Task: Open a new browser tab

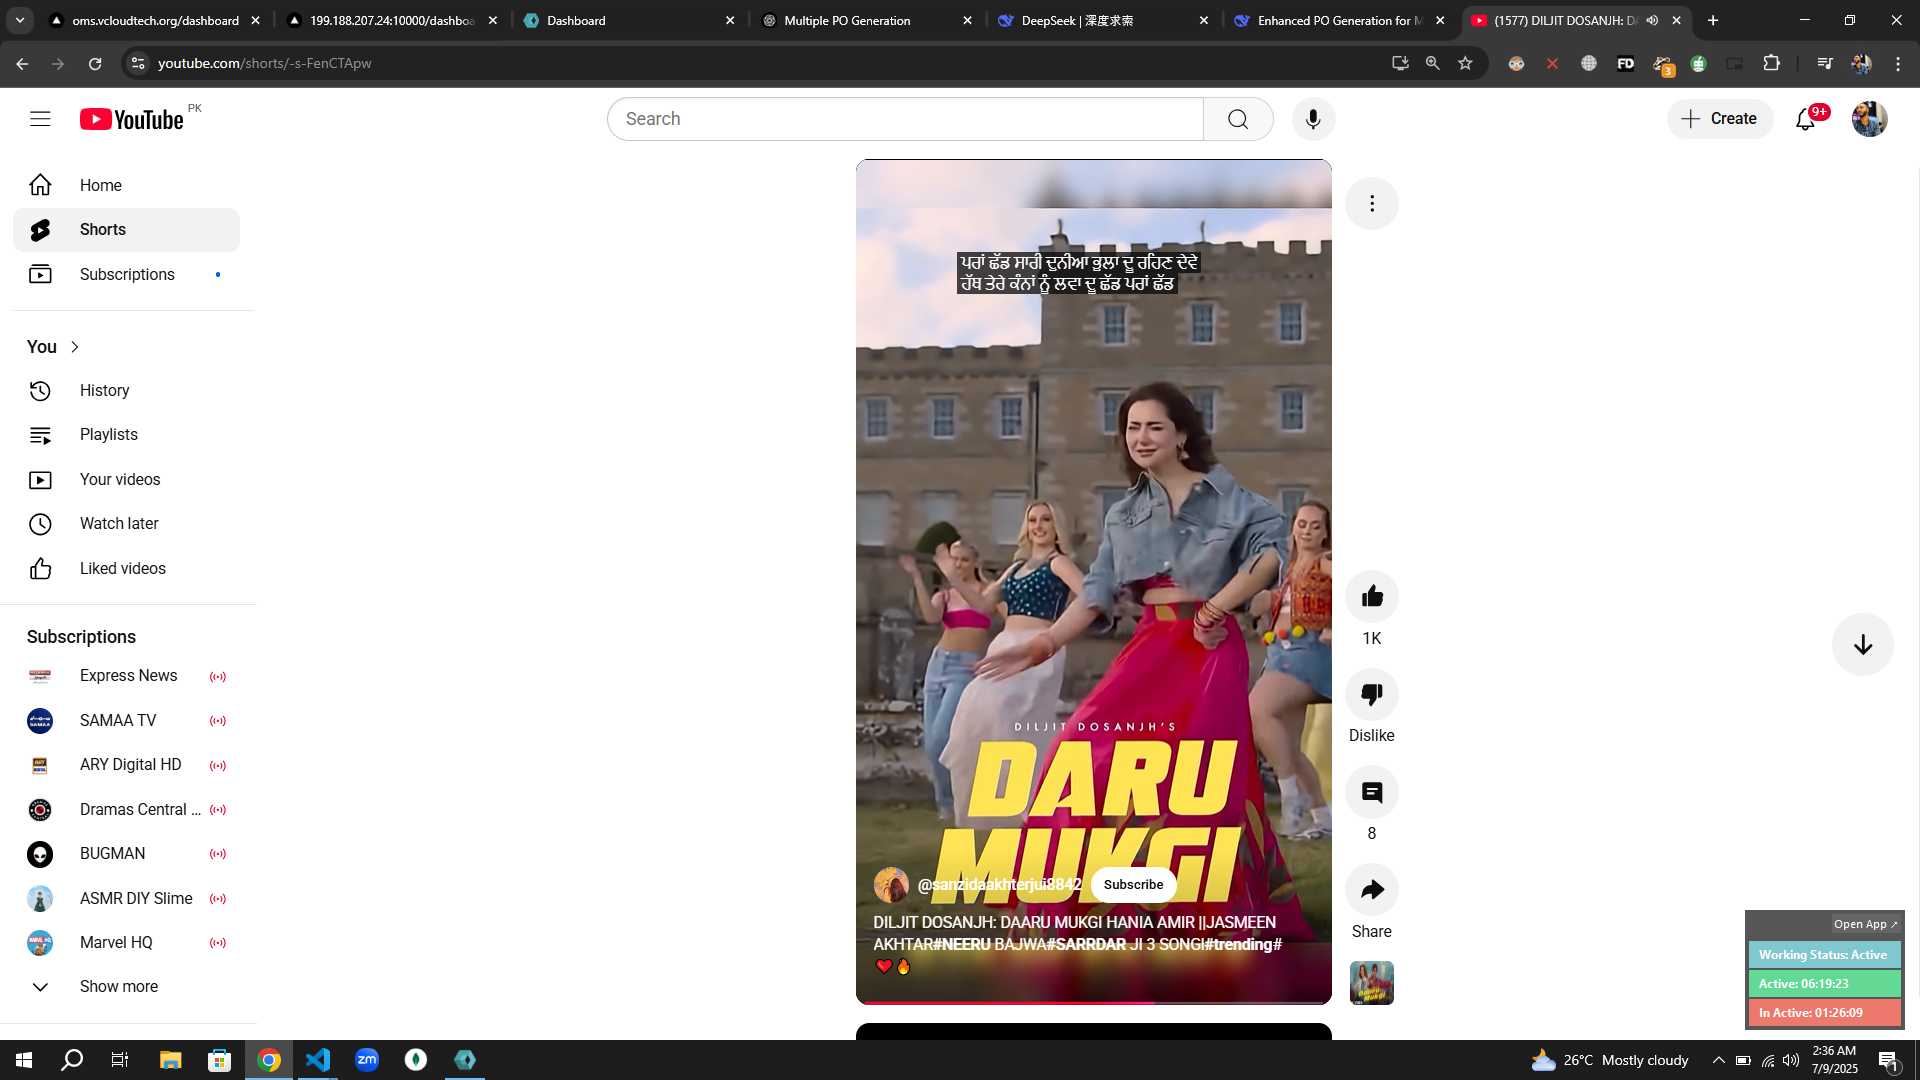Action: [x=1713, y=20]
